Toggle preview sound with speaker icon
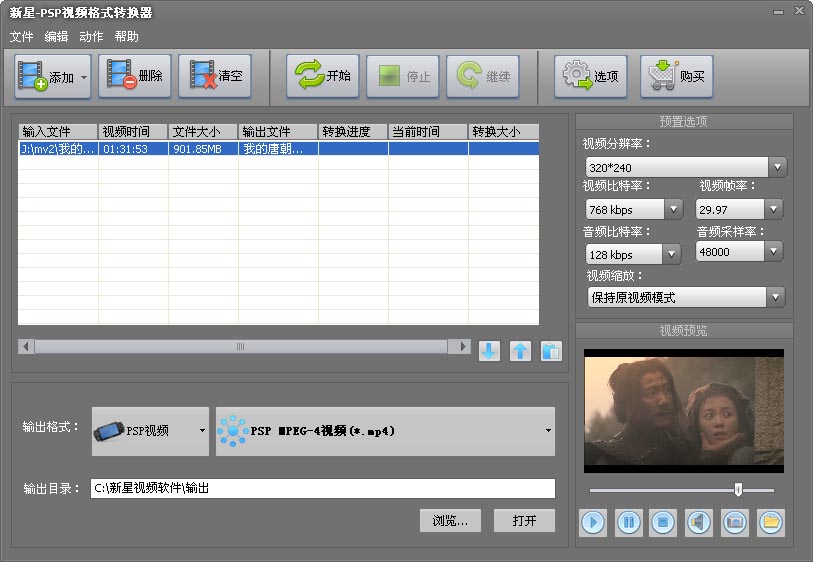 (698, 521)
